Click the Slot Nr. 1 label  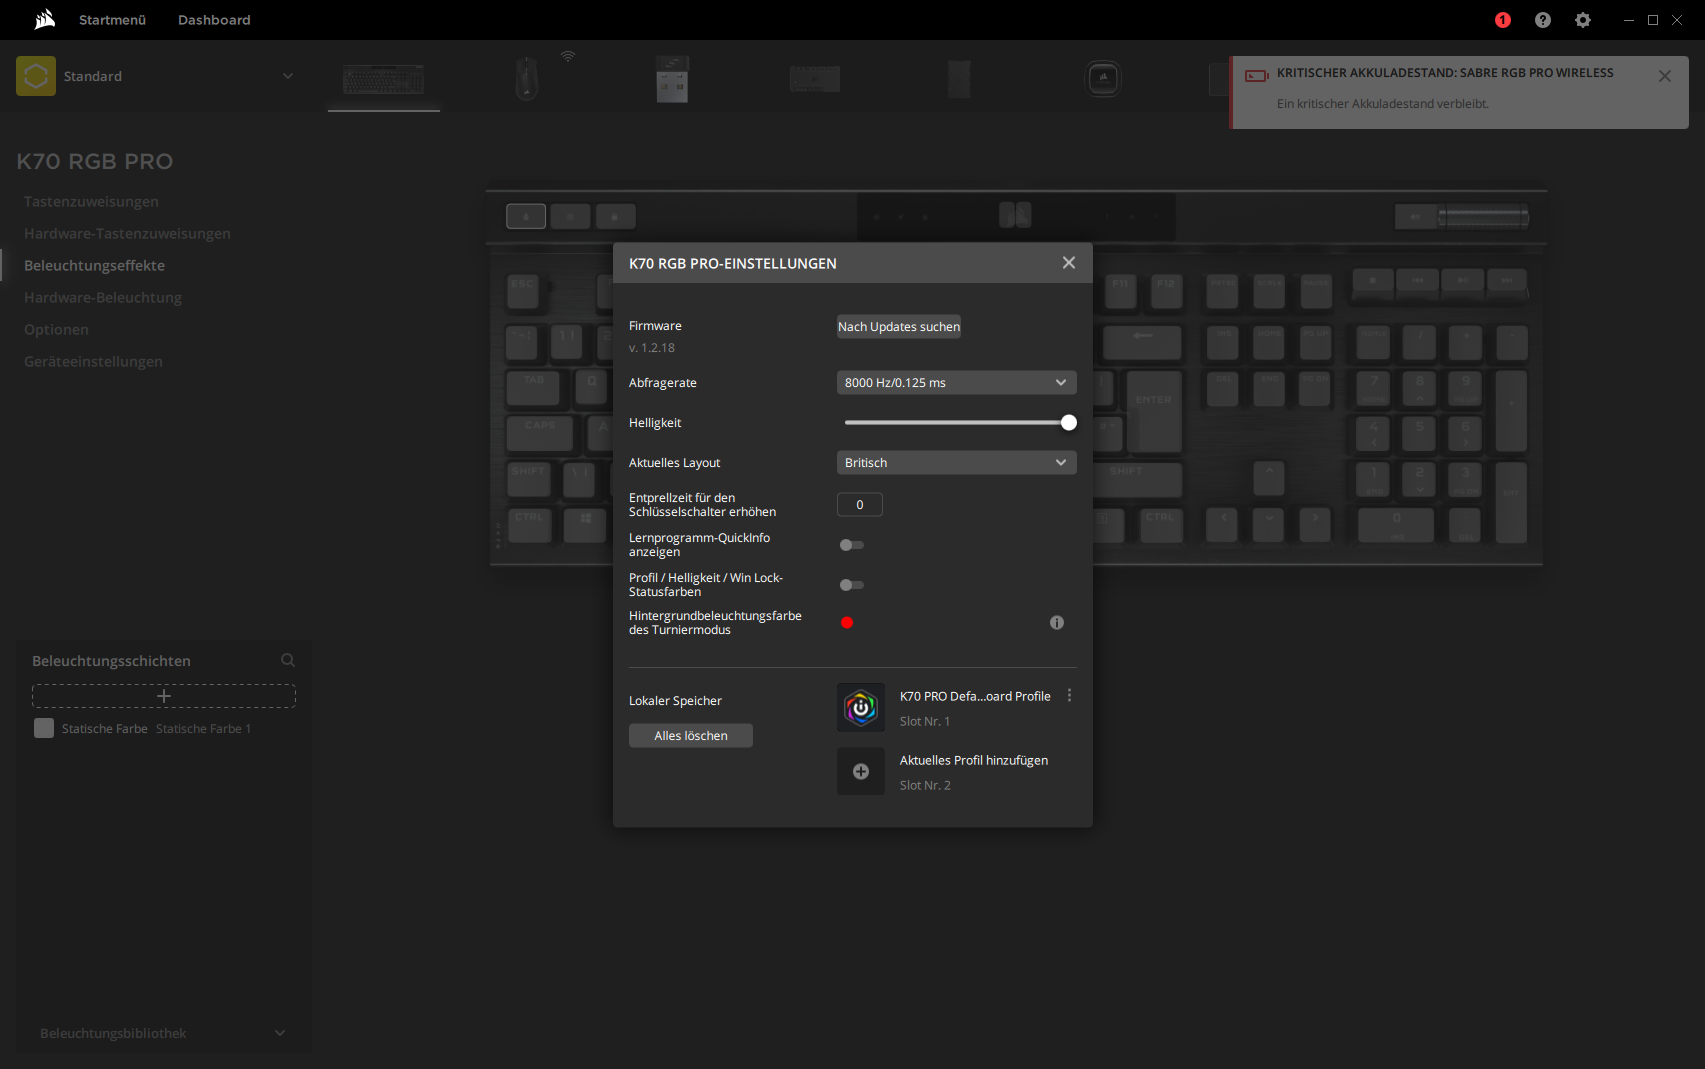pos(925,721)
